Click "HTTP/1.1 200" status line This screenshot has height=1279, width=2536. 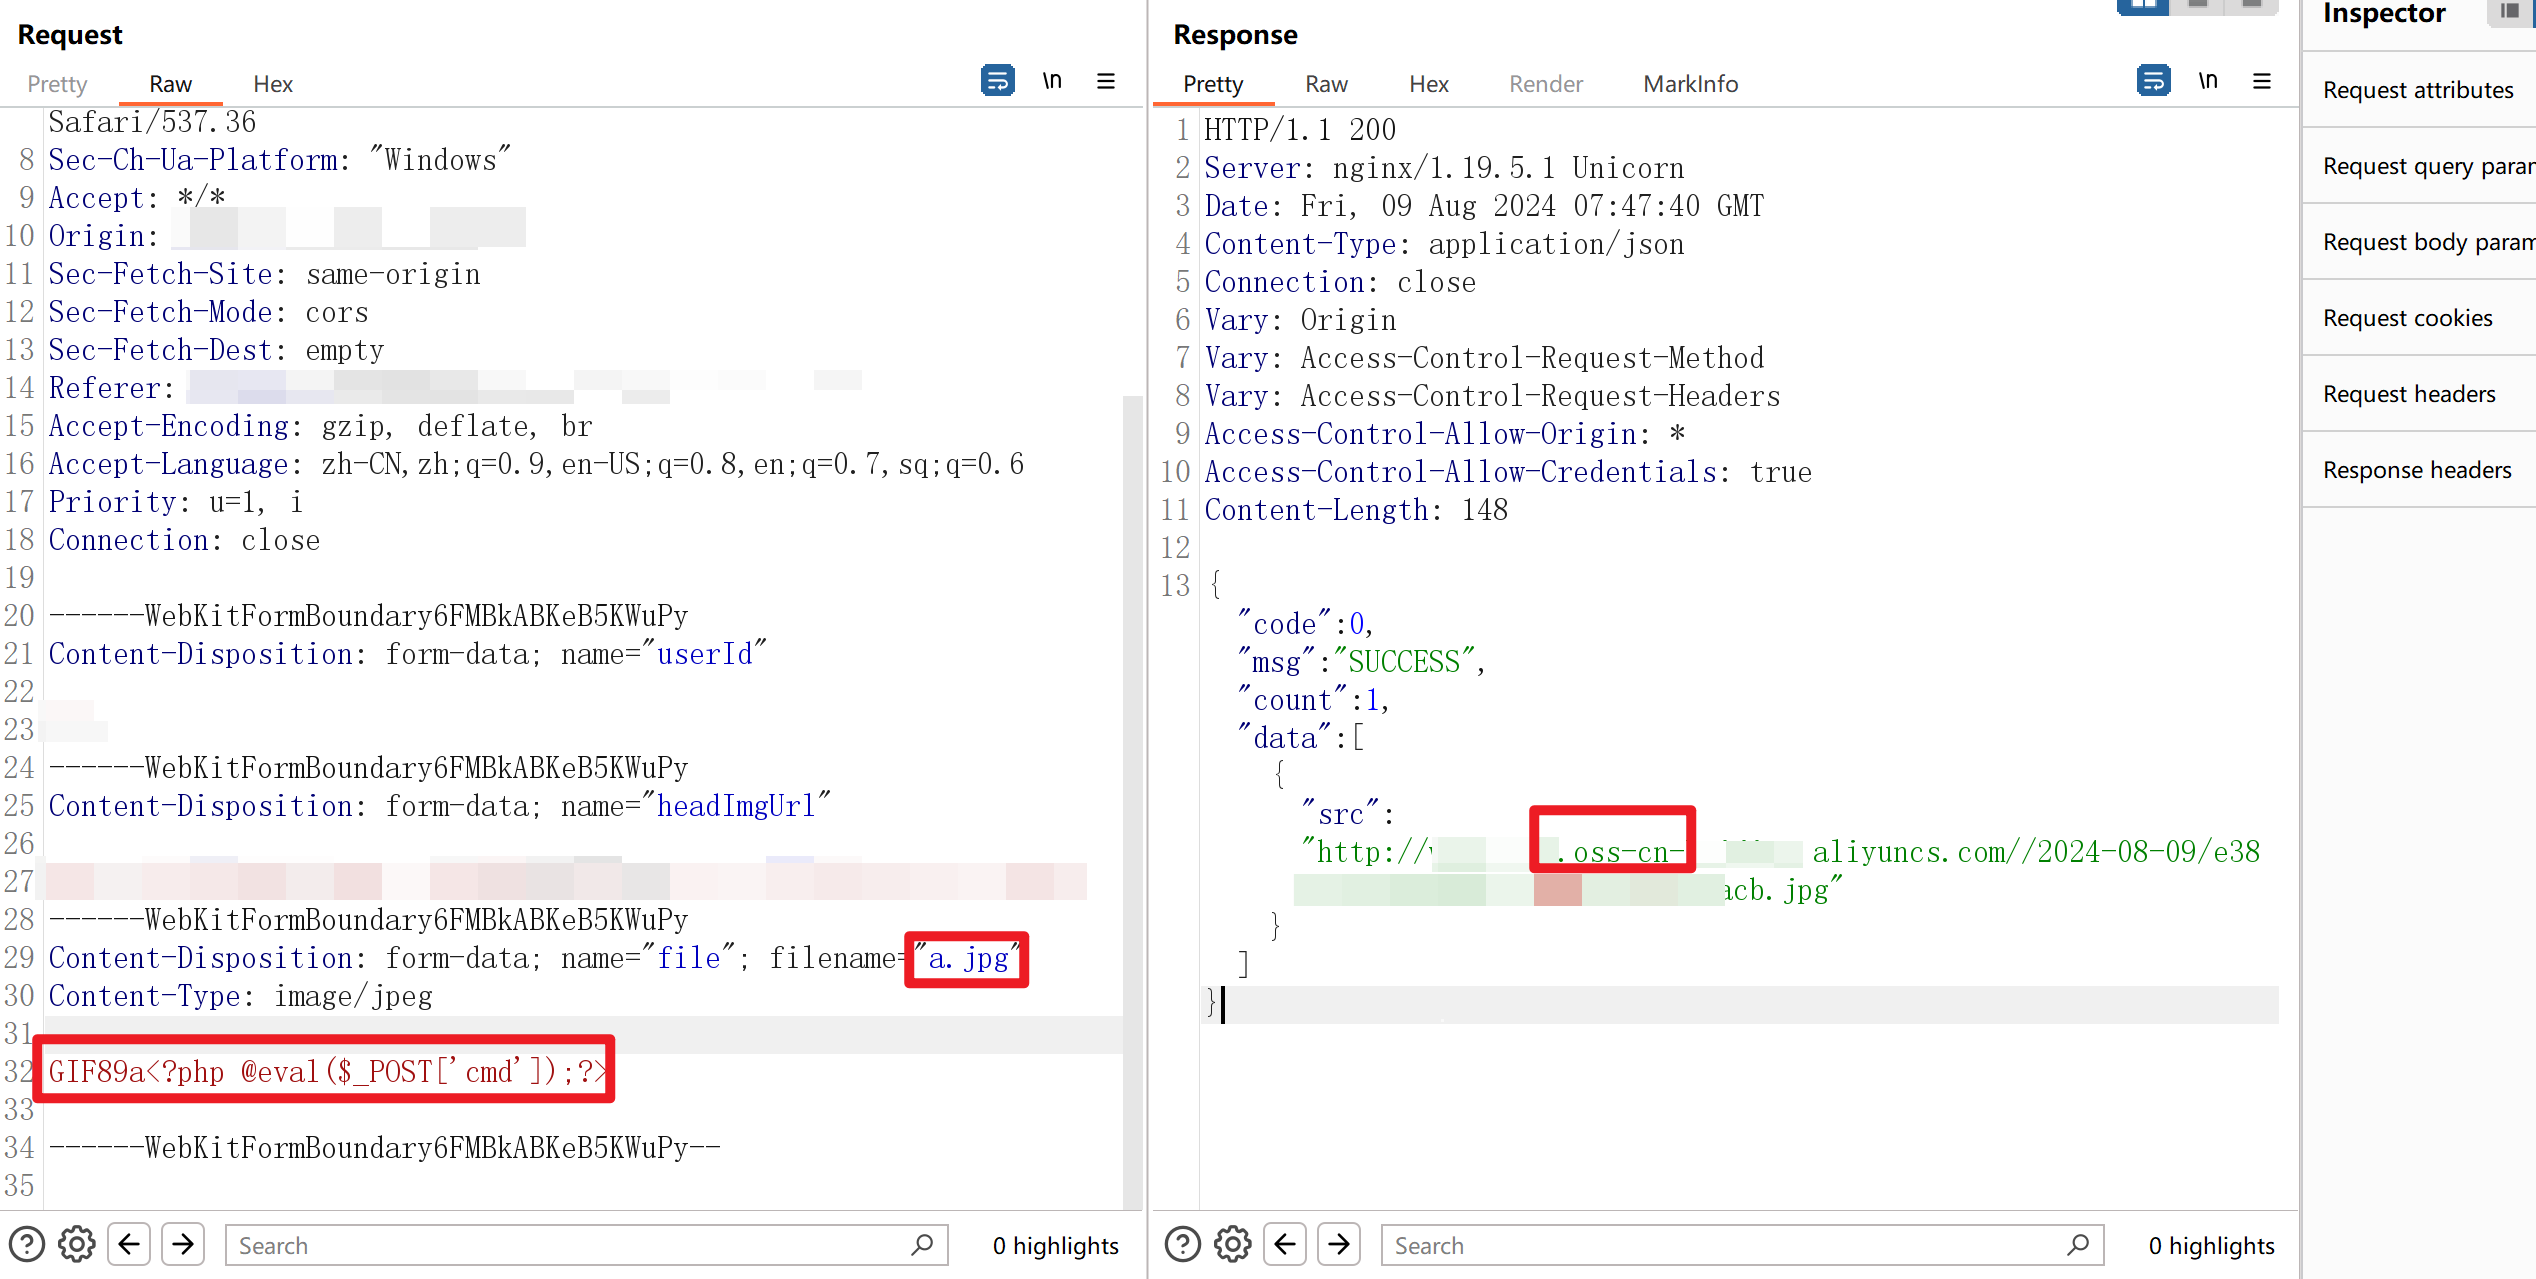(x=1300, y=130)
